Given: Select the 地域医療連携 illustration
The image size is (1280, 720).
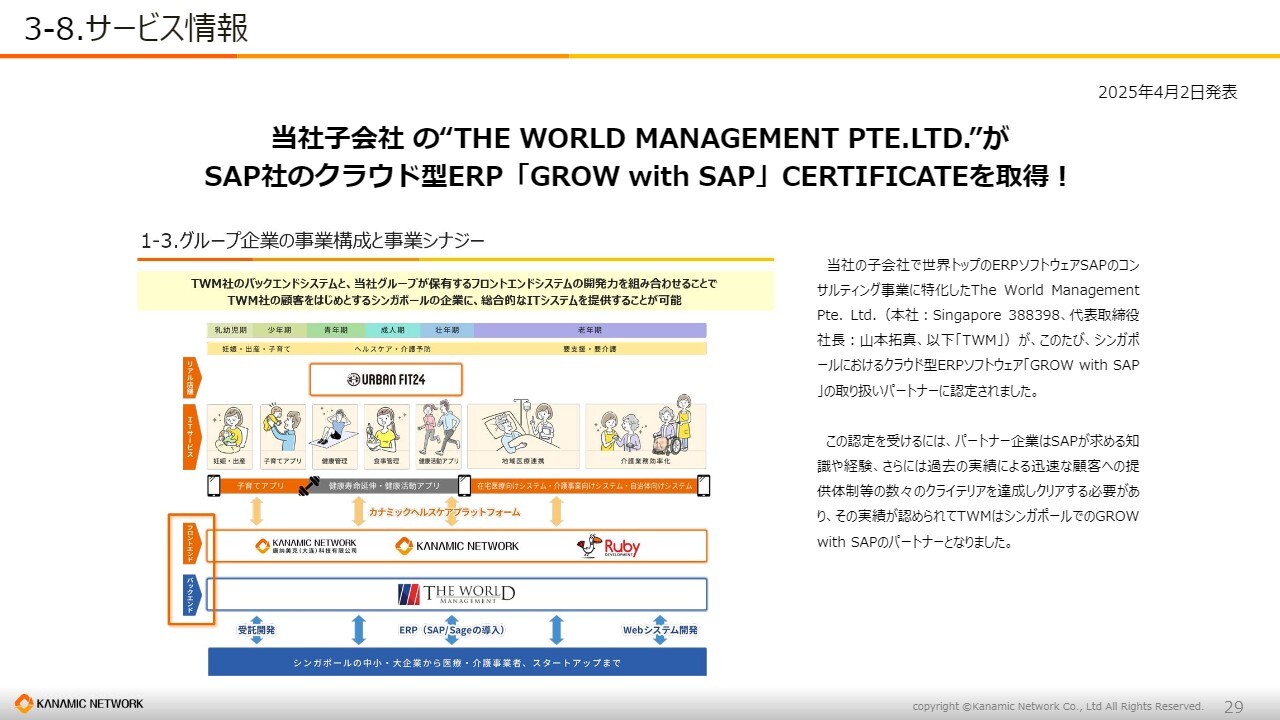Looking at the screenshot, I should click(x=523, y=435).
